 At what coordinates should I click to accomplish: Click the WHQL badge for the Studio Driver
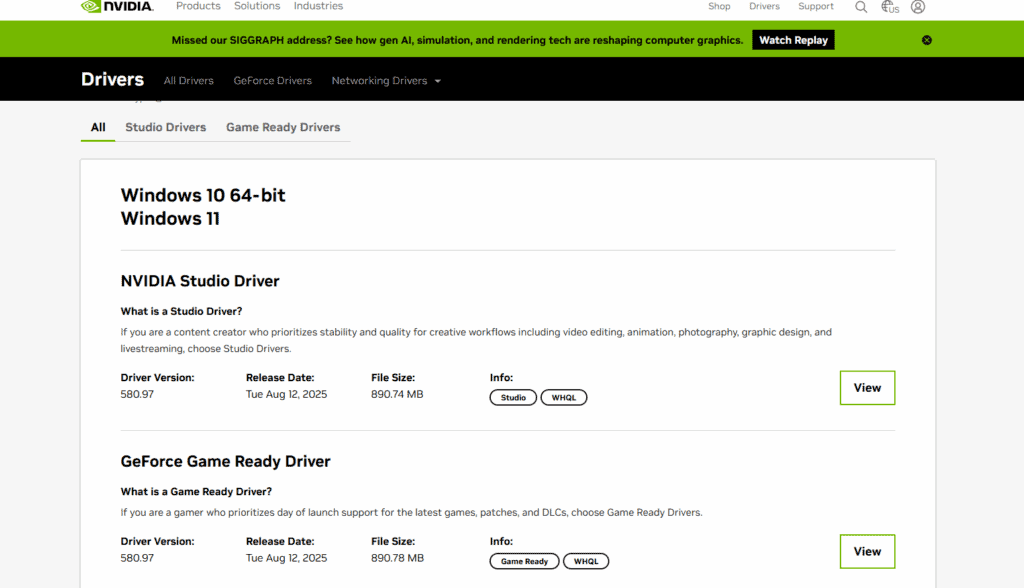(563, 397)
